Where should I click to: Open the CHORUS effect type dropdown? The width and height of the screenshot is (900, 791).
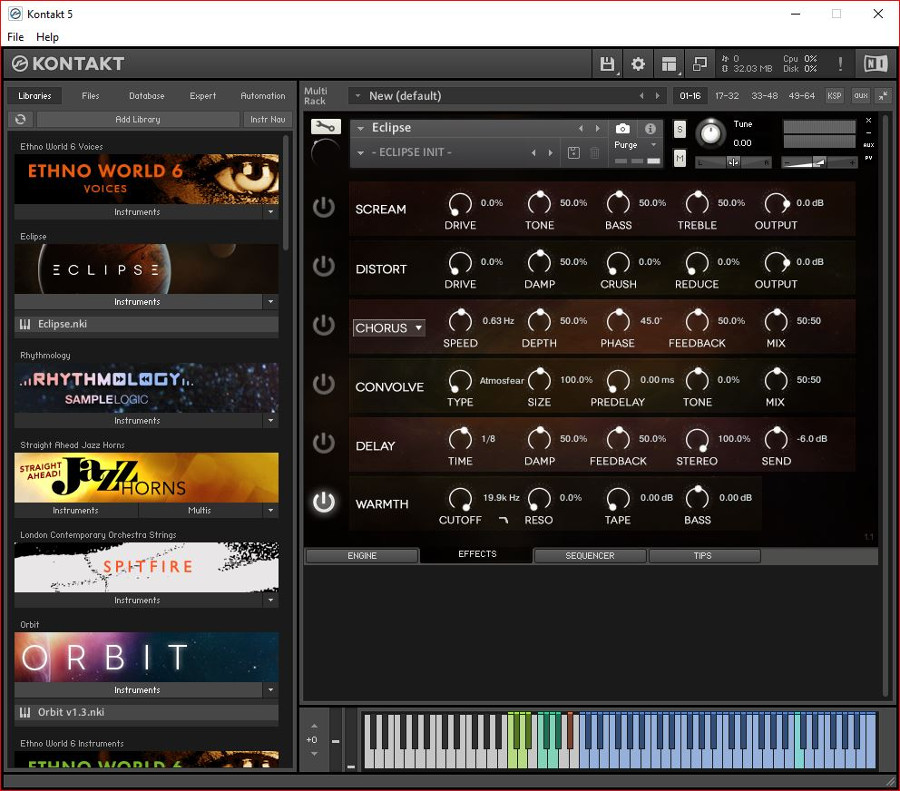[x=389, y=328]
